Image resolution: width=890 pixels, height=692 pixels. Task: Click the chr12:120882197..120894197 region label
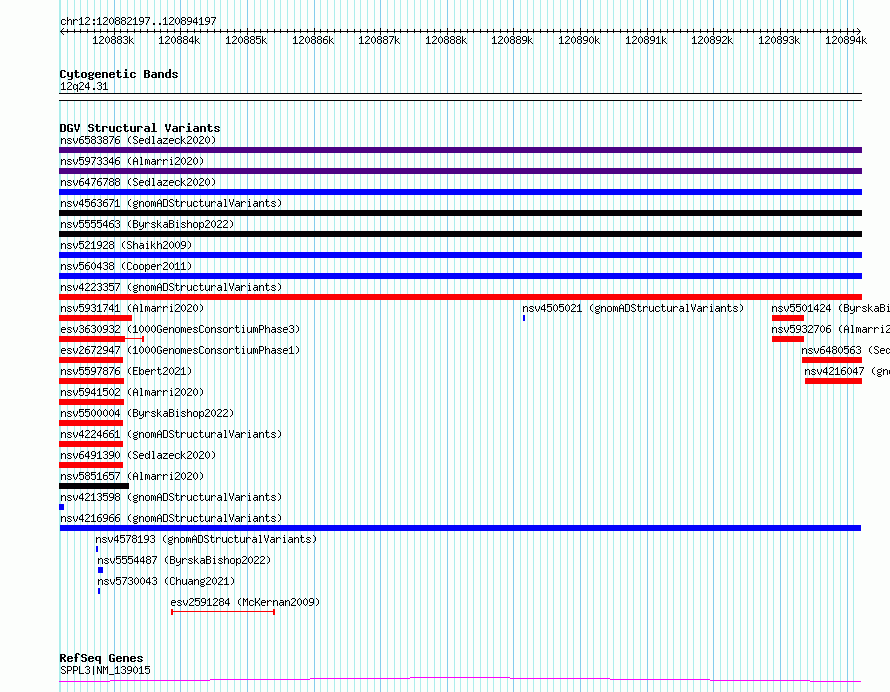(138, 21)
